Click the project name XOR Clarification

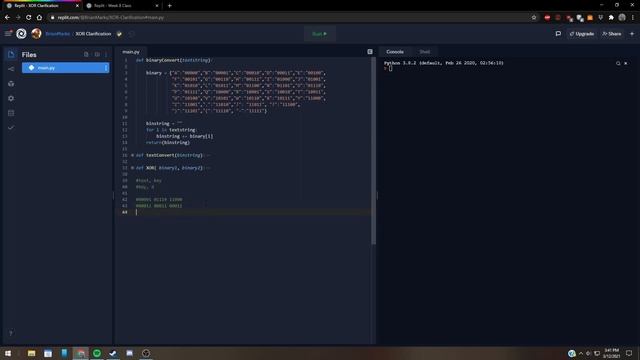(x=93, y=34)
